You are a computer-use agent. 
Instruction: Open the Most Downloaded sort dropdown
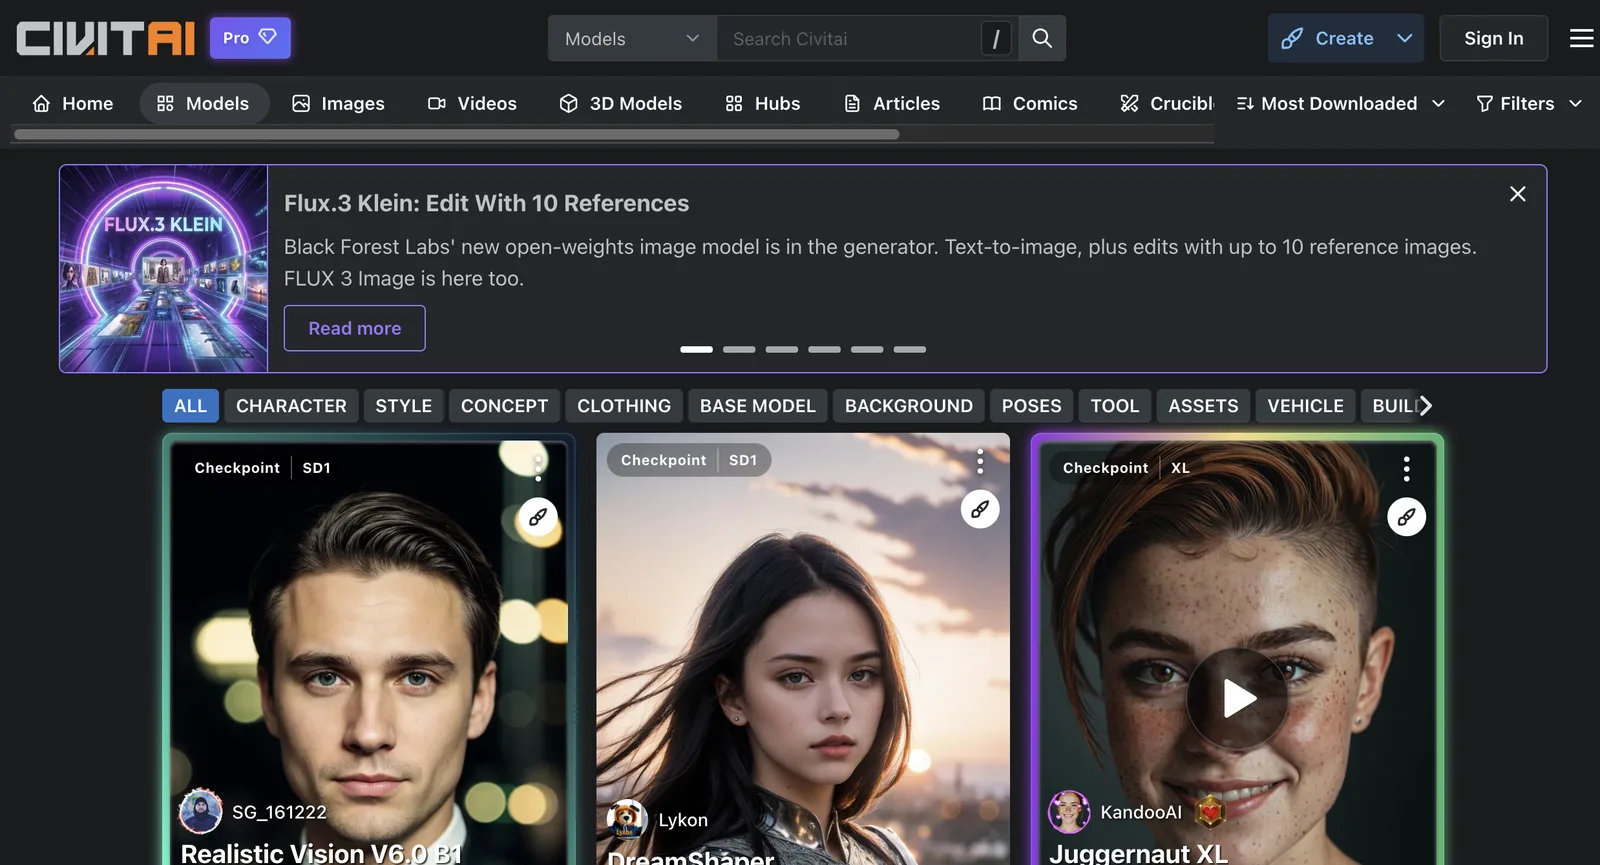(x=1340, y=103)
